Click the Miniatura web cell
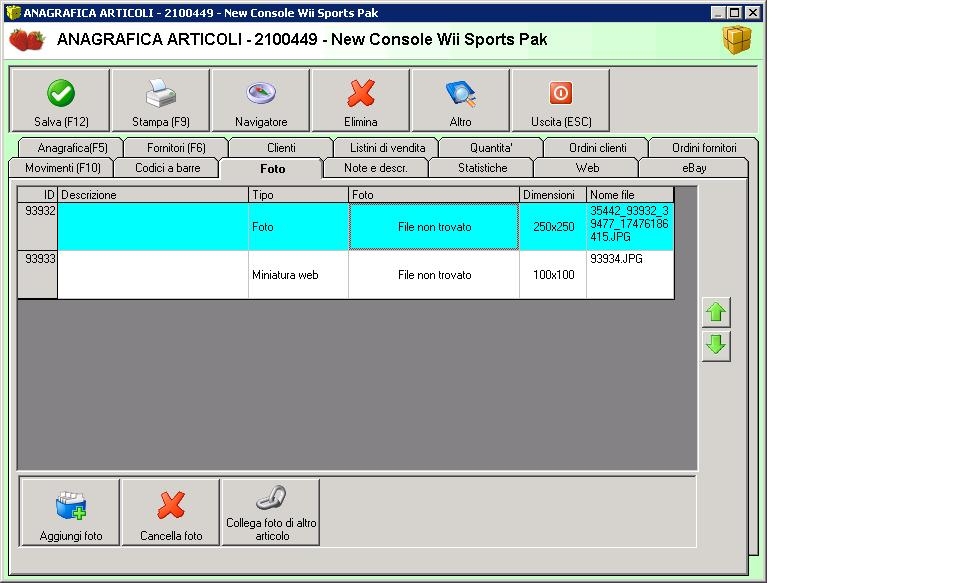960x583 pixels. [299, 275]
